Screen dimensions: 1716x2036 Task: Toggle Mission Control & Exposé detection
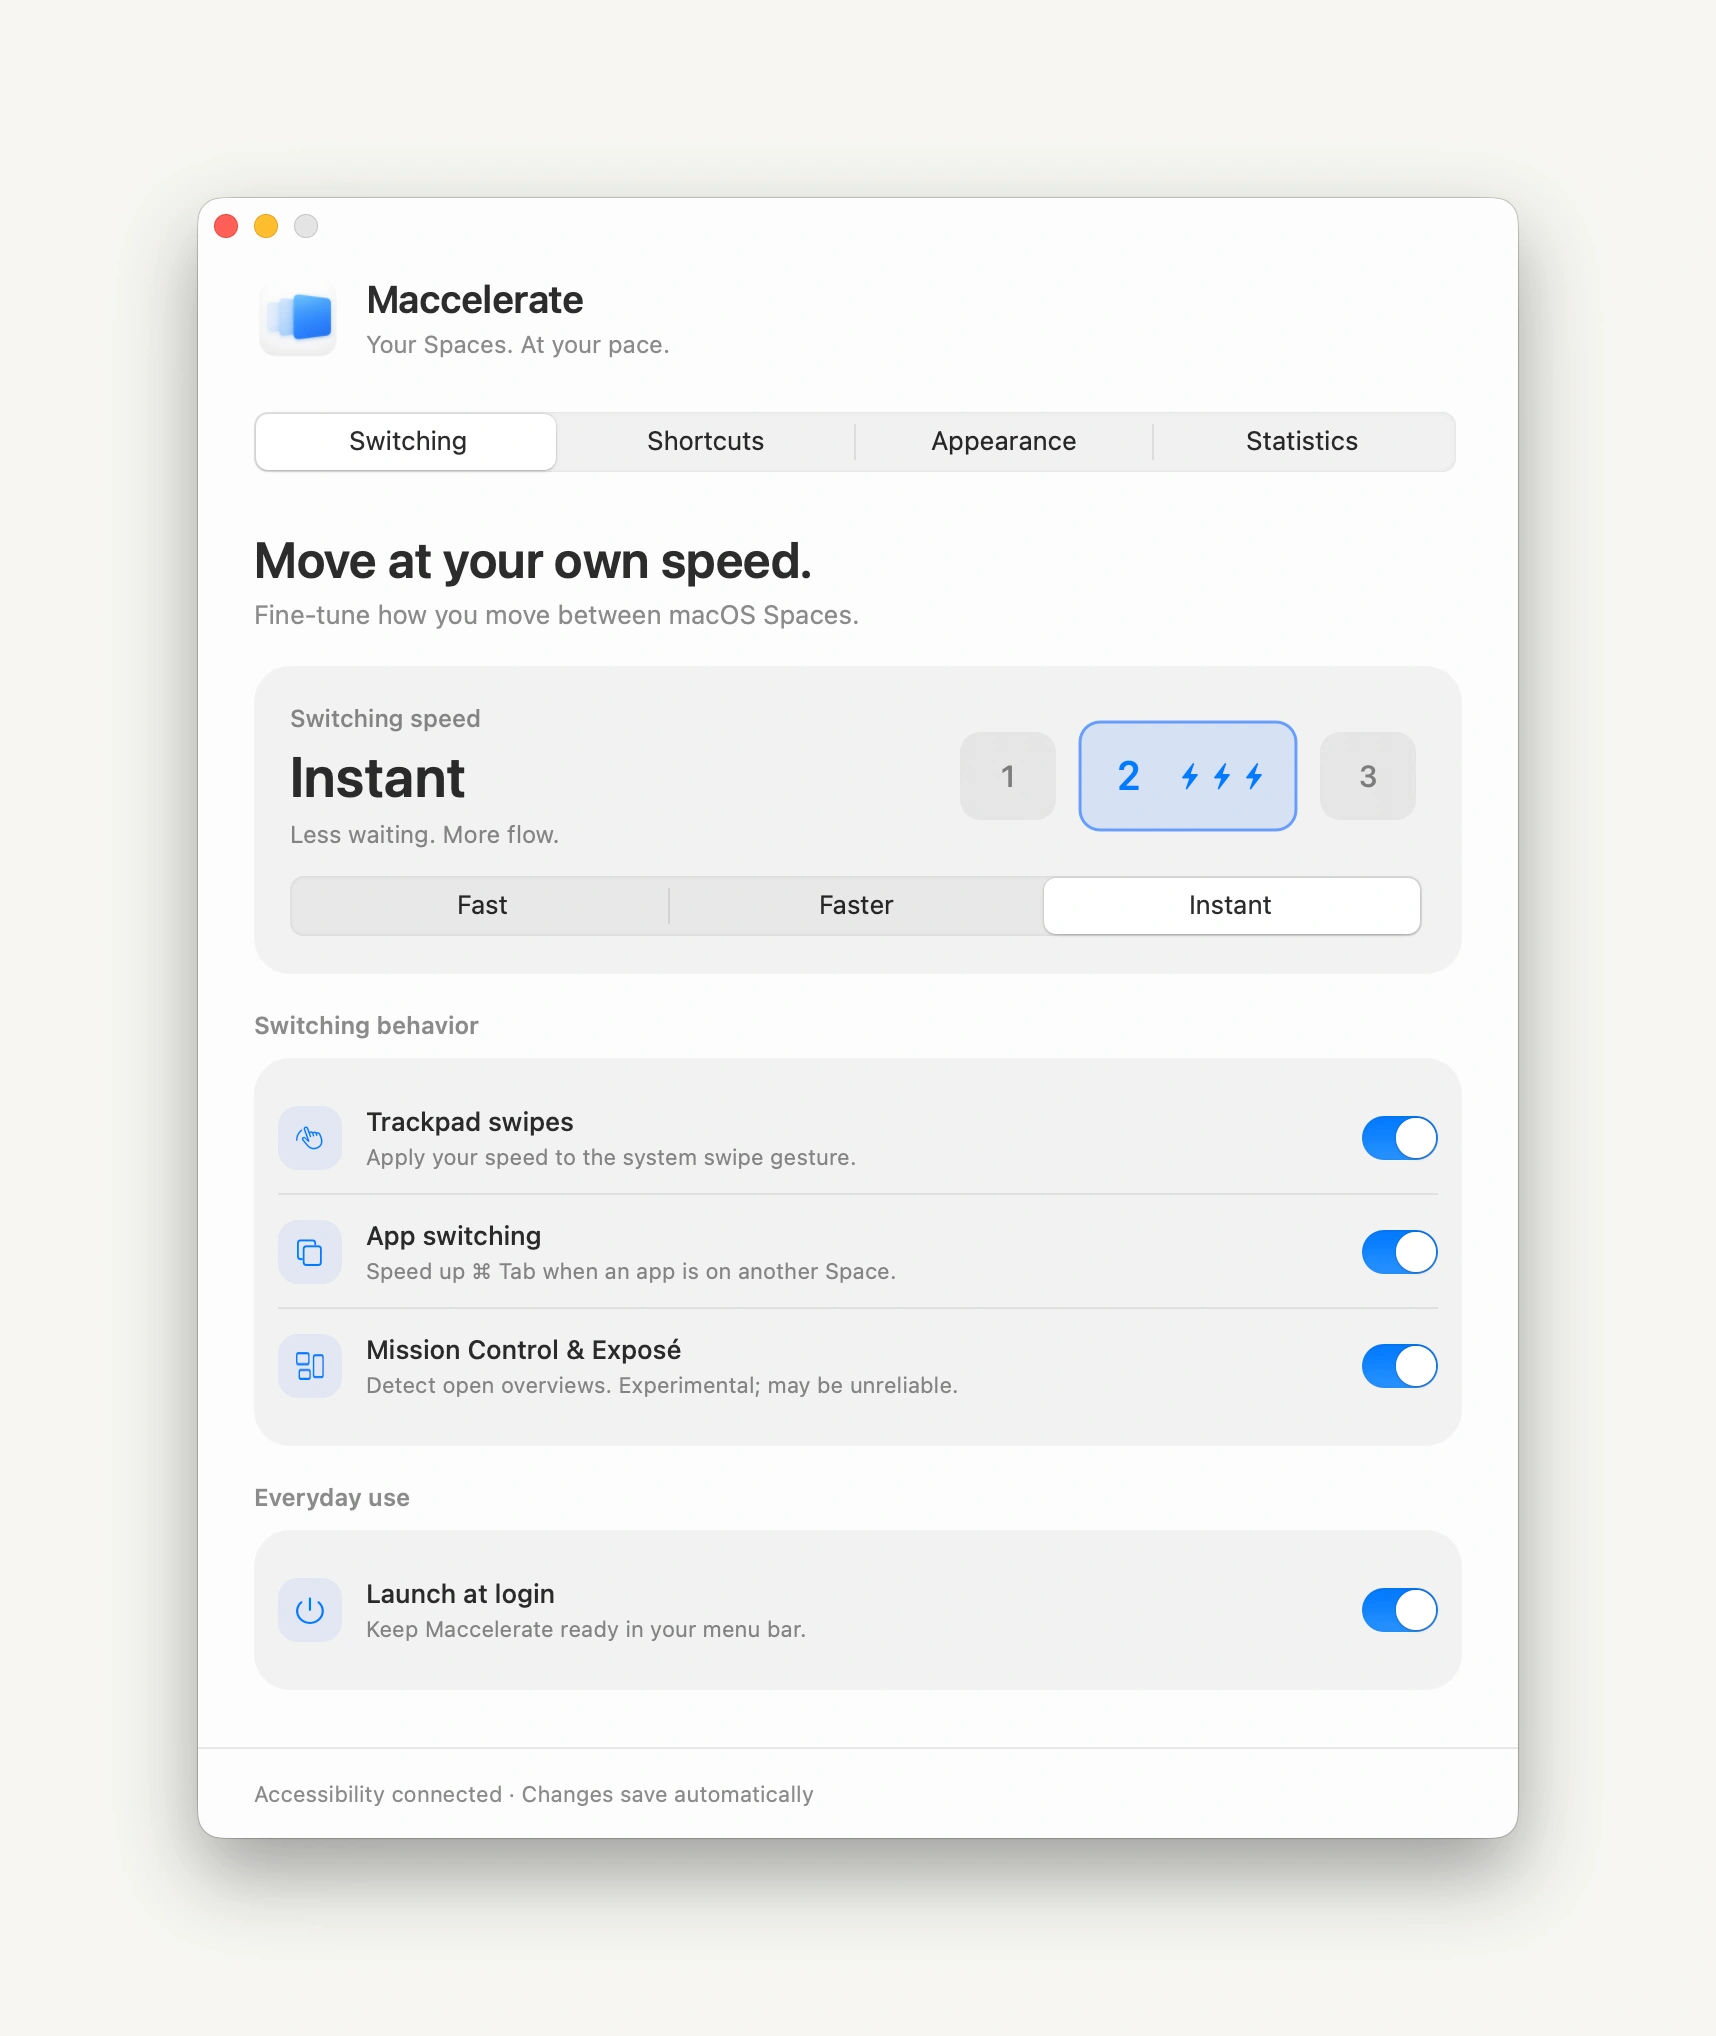pos(1399,1366)
